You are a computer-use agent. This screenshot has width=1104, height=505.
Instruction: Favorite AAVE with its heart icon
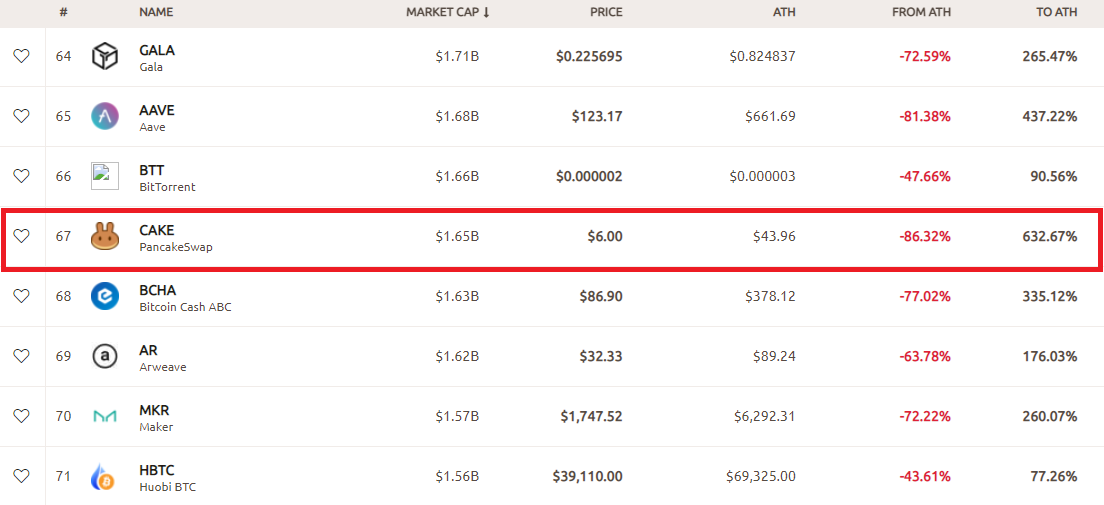click(x=22, y=116)
